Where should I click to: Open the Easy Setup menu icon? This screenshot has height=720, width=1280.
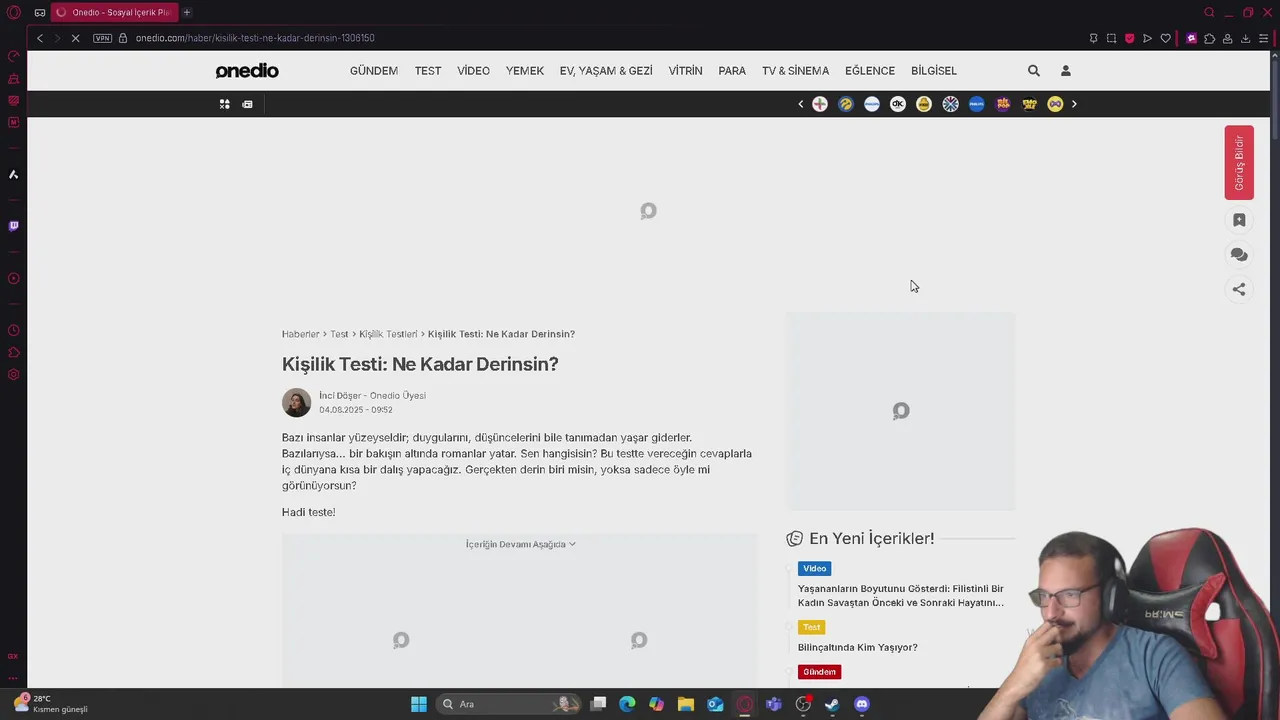(x=1263, y=38)
